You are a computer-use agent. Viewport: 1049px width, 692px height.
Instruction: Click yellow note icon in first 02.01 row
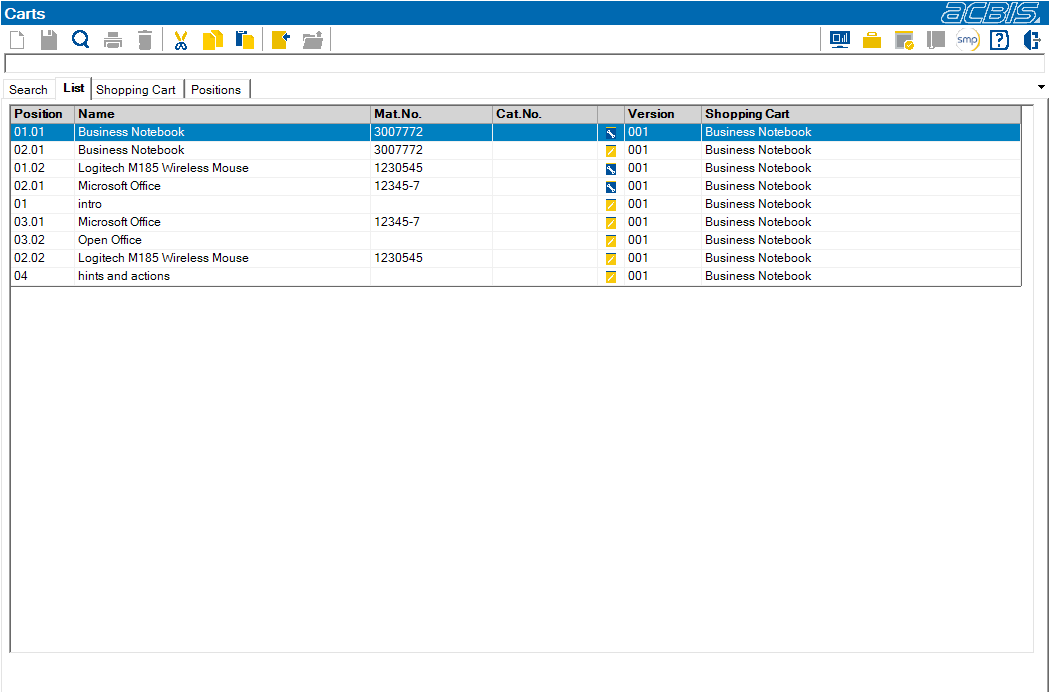tap(611, 151)
